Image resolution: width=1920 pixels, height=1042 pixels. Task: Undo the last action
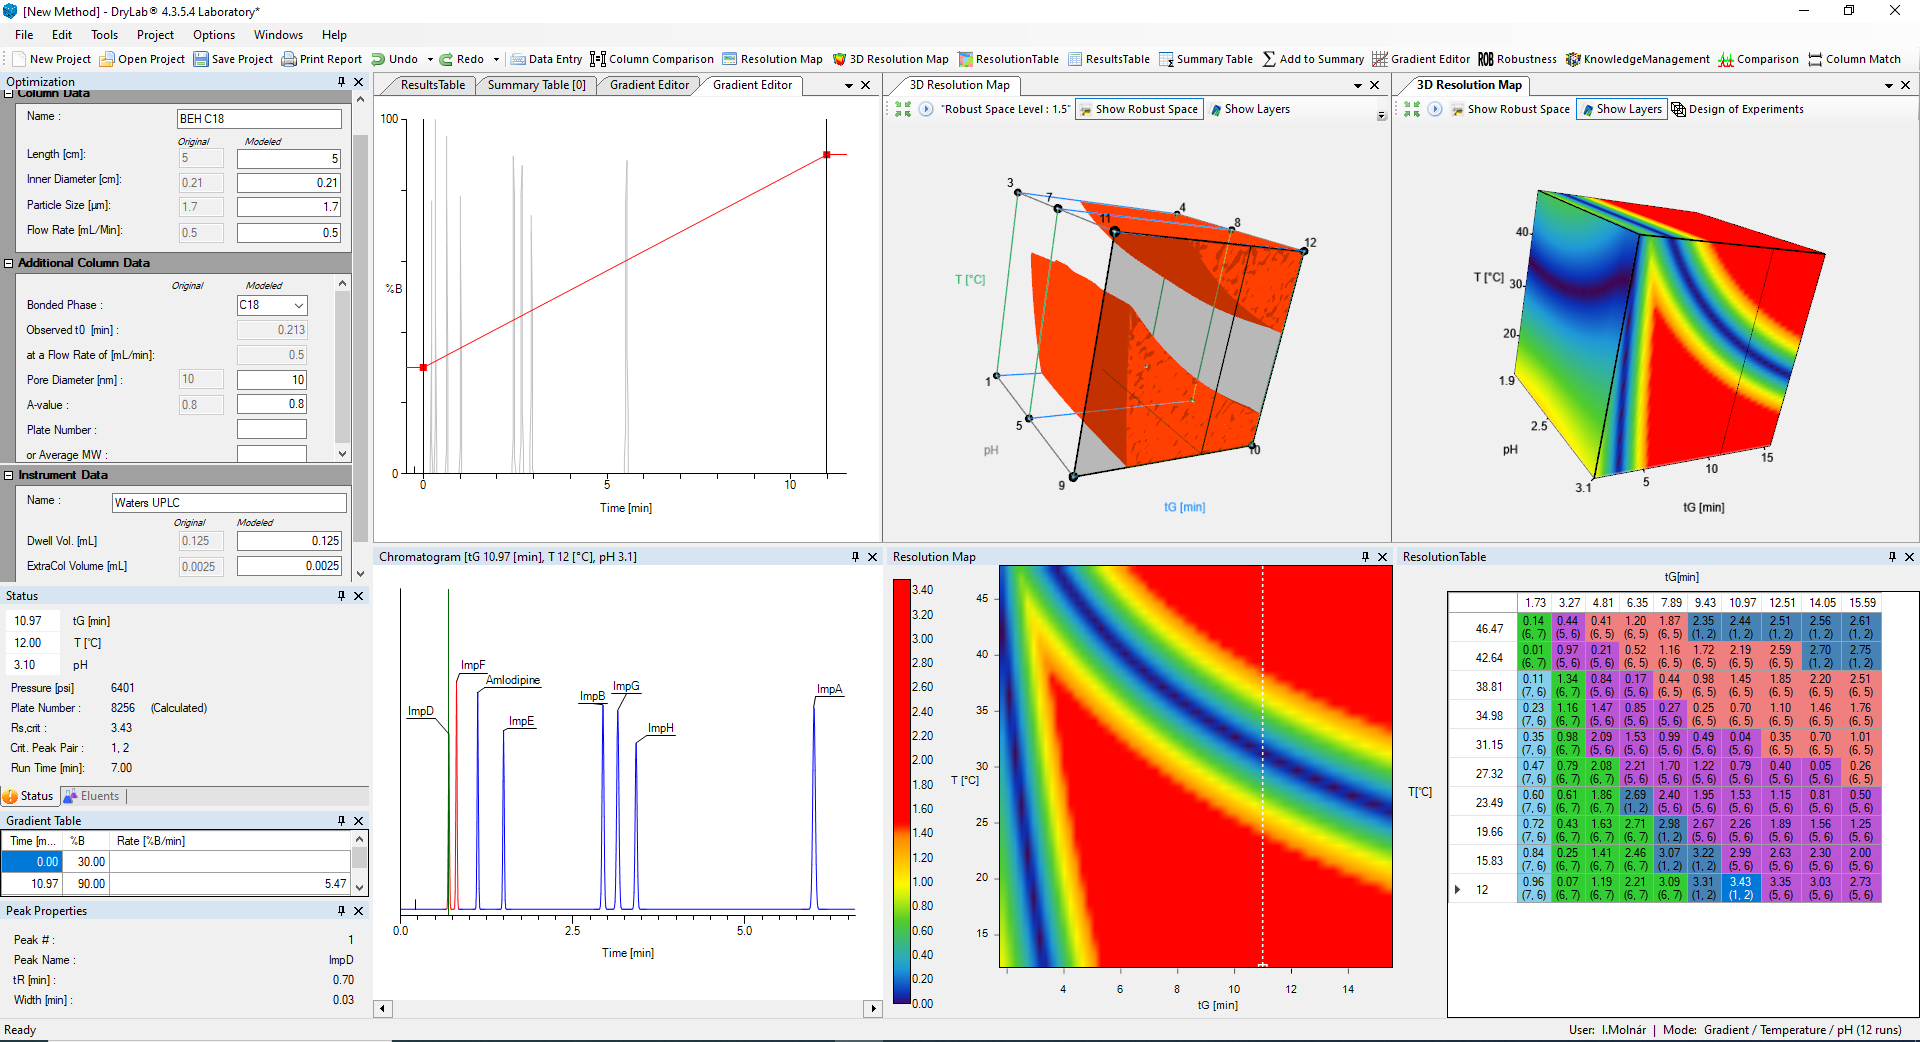coord(400,59)
